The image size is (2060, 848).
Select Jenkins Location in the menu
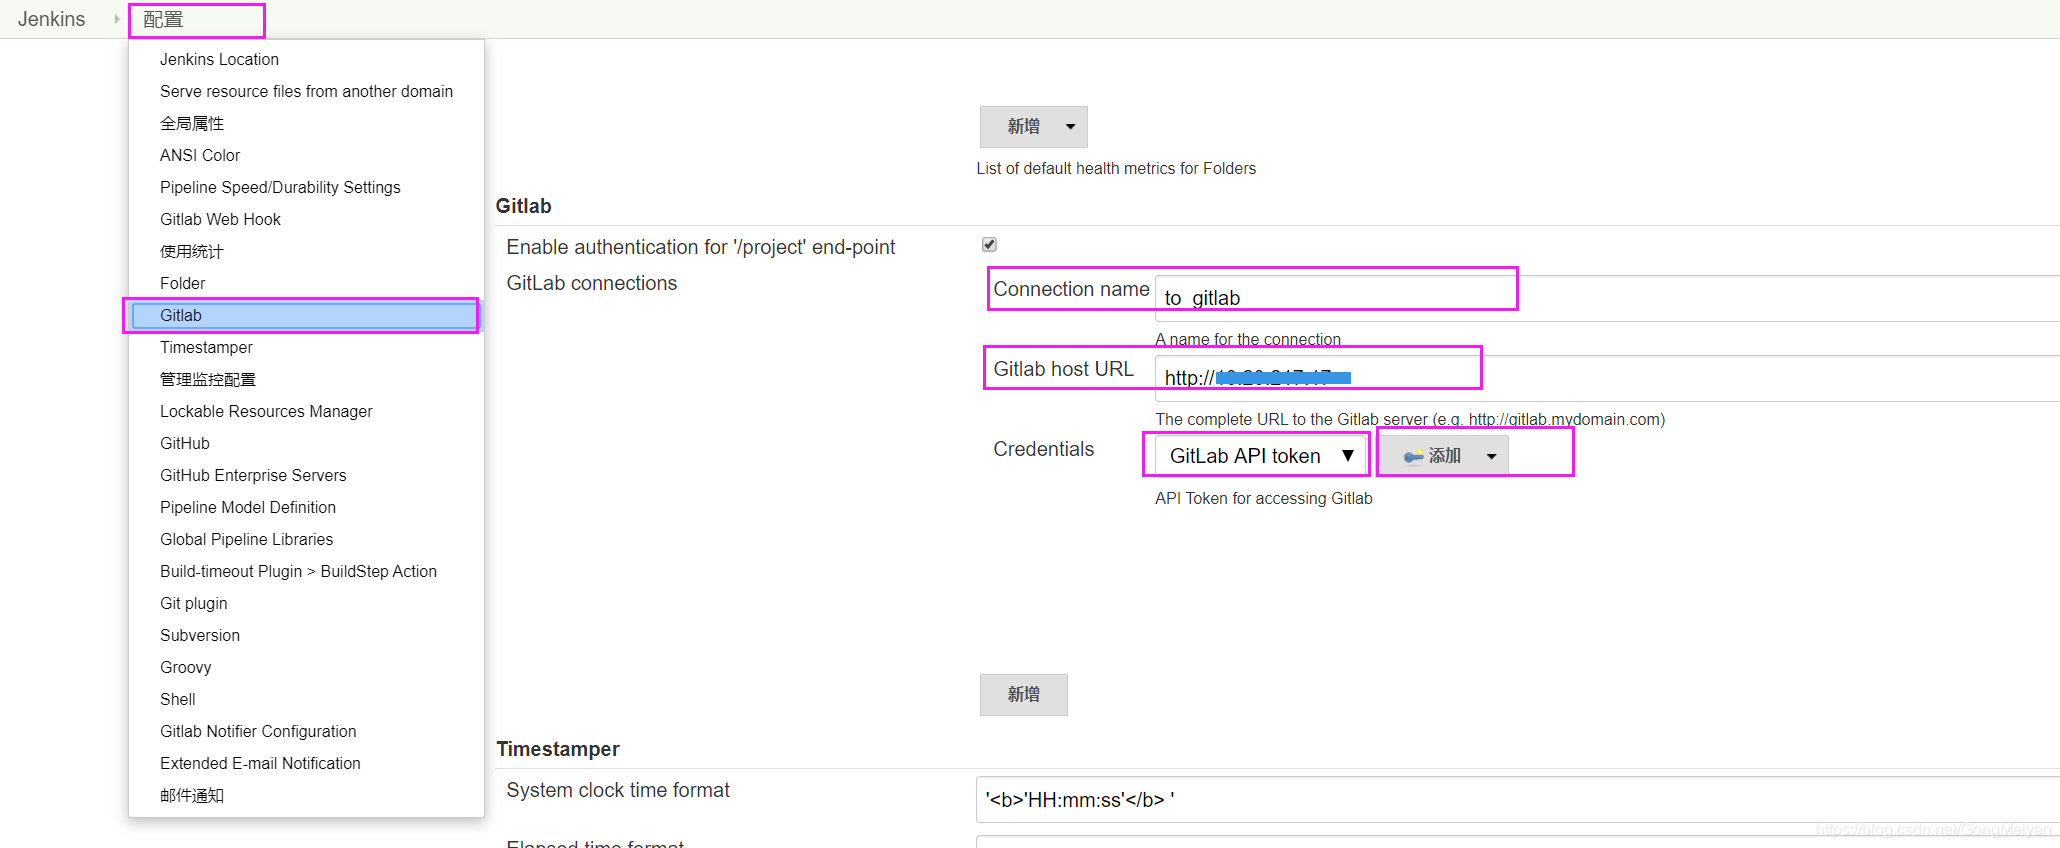coord(219,59)
